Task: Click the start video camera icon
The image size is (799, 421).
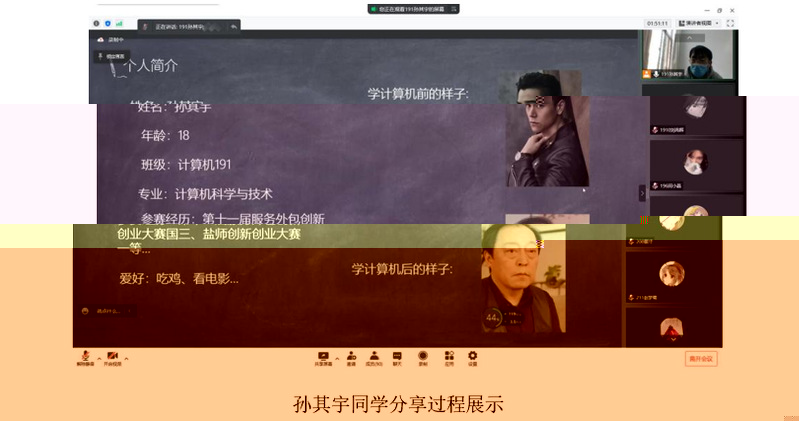Action: click(x=112, y=357)
